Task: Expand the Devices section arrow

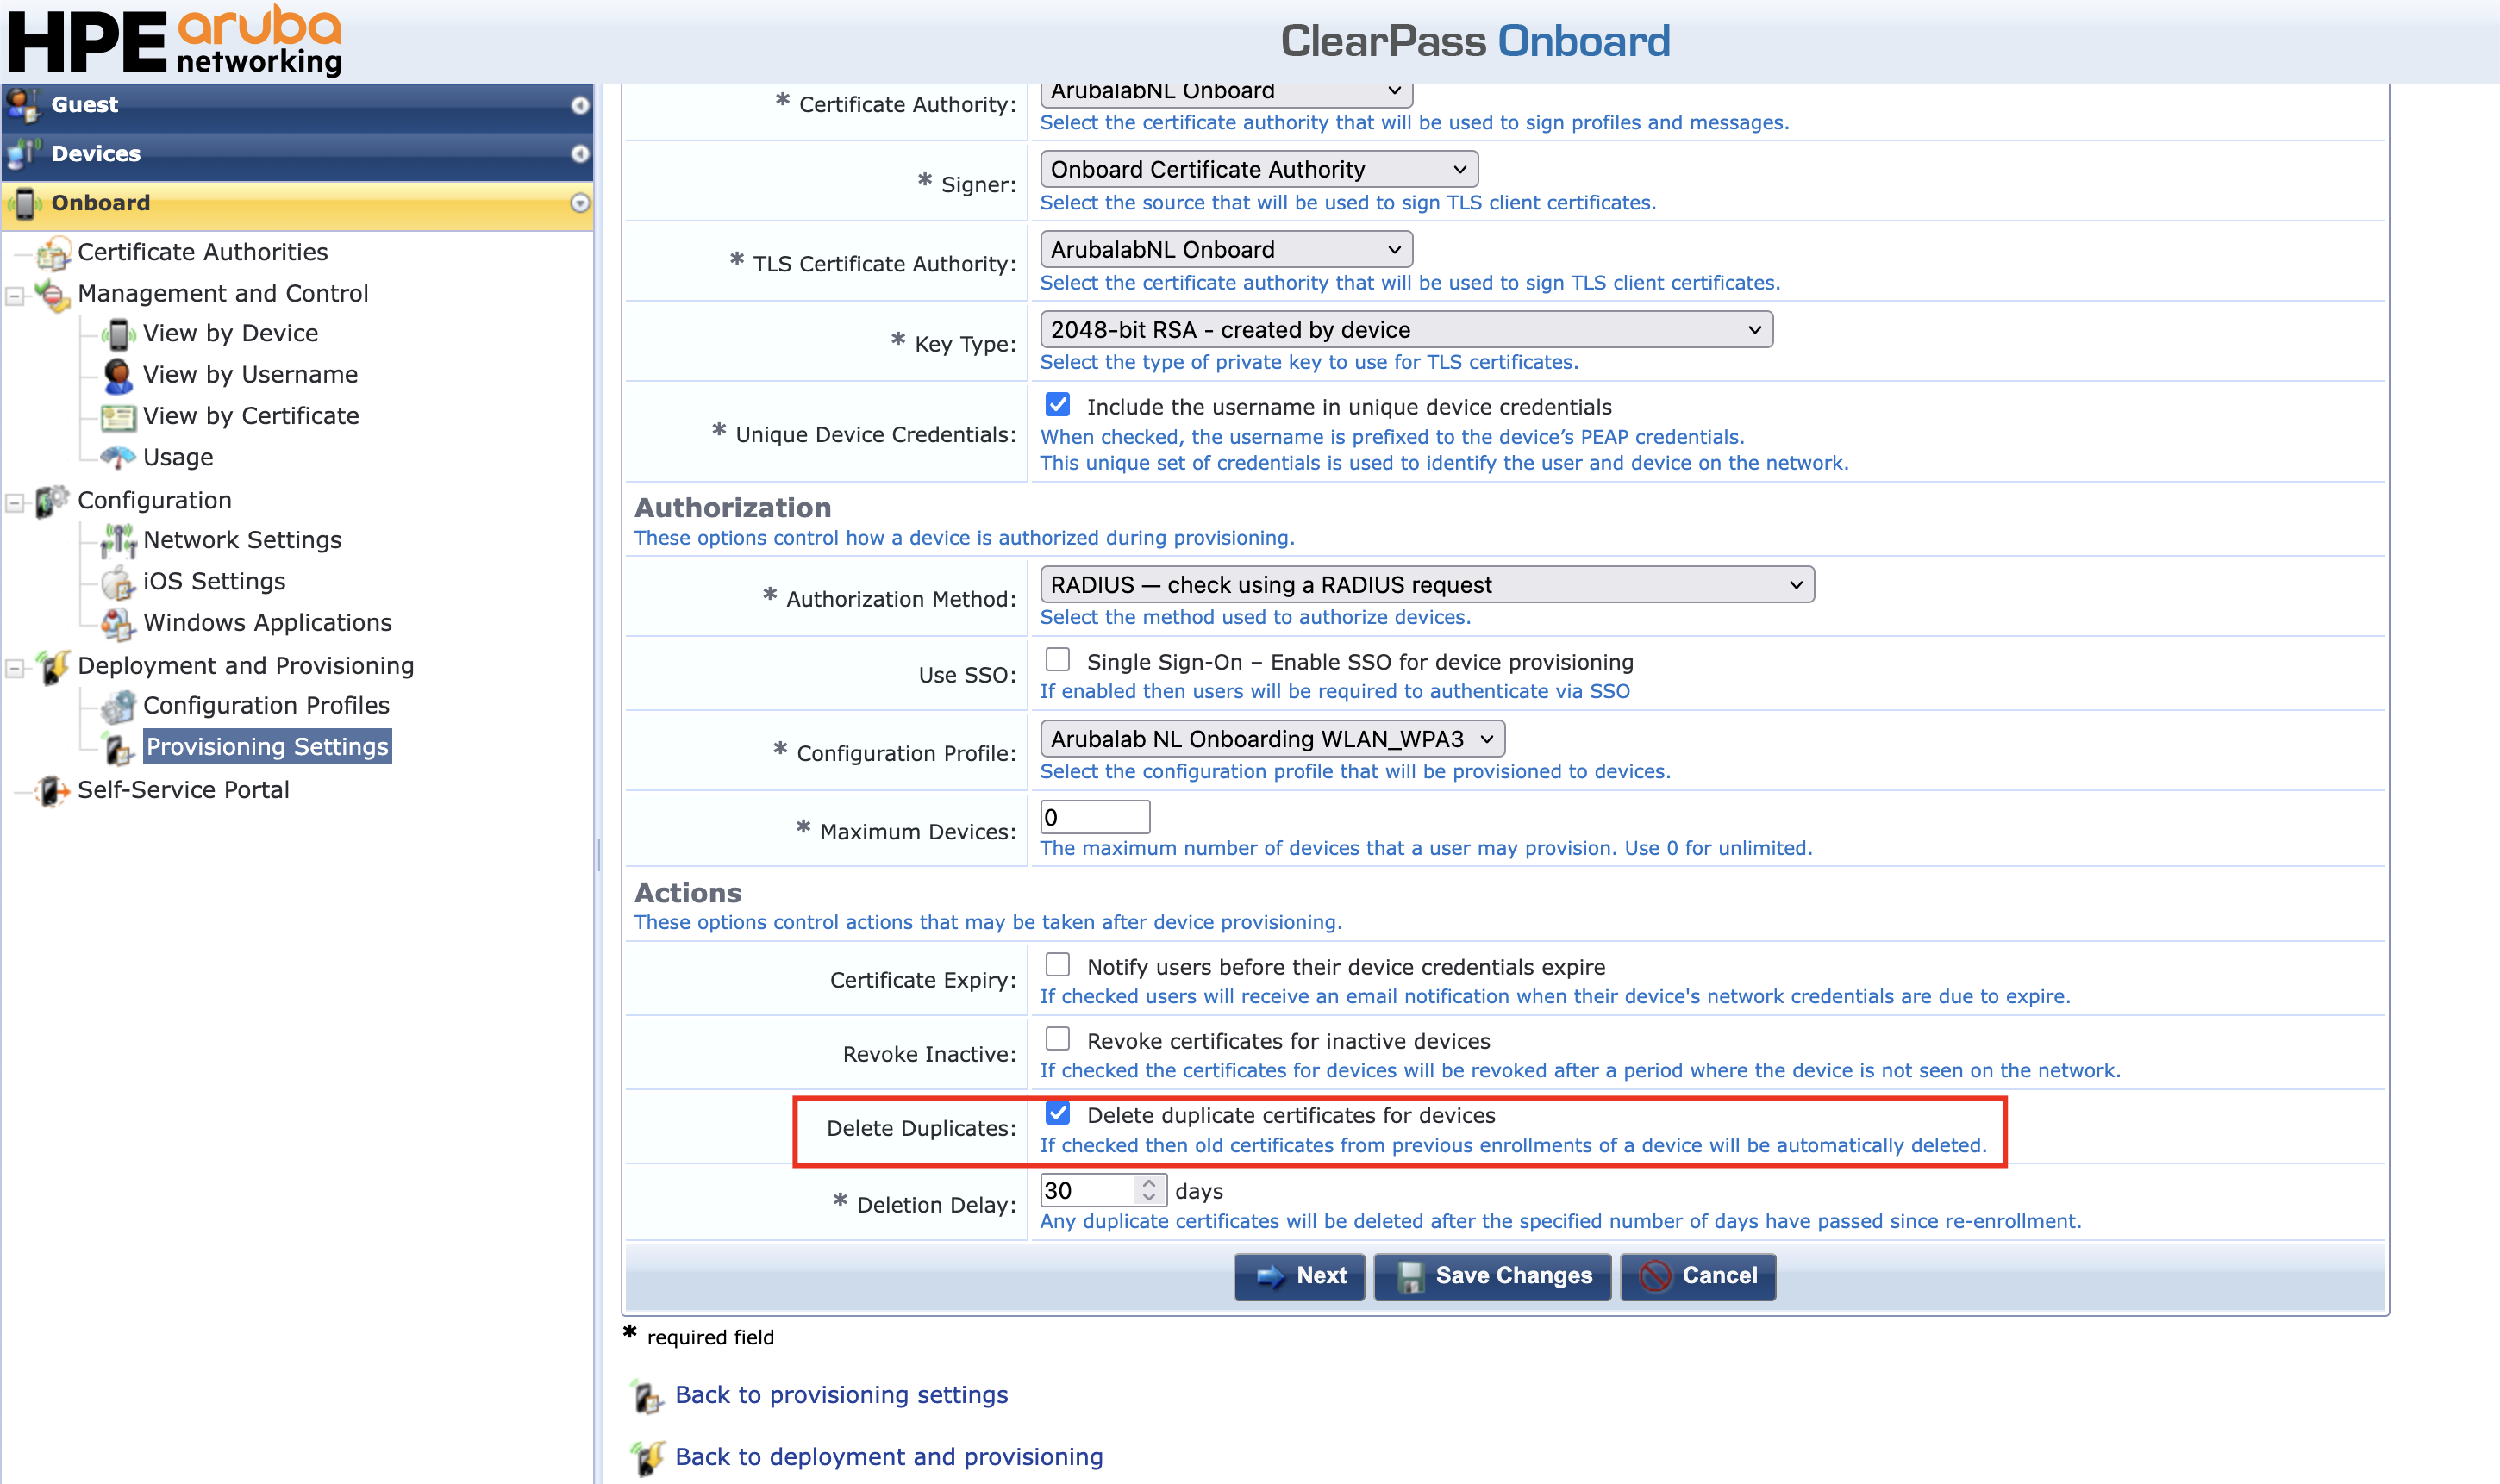Action: pos(580,154)
